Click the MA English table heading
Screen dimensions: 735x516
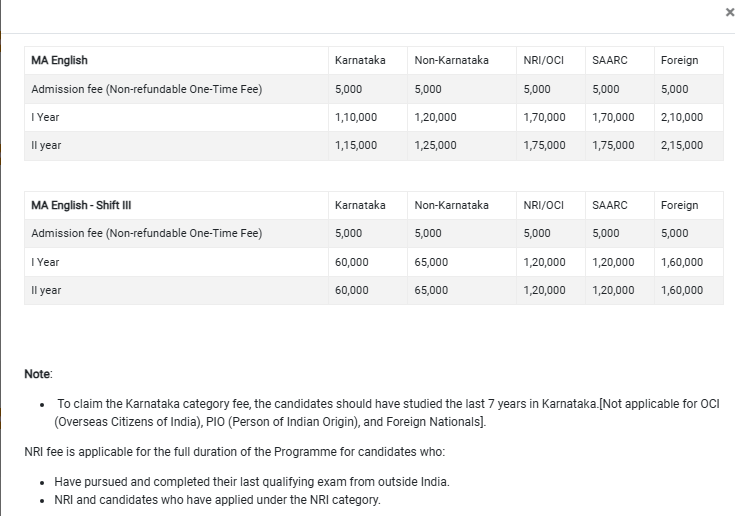pyautogui.click(x=59, y=60)
